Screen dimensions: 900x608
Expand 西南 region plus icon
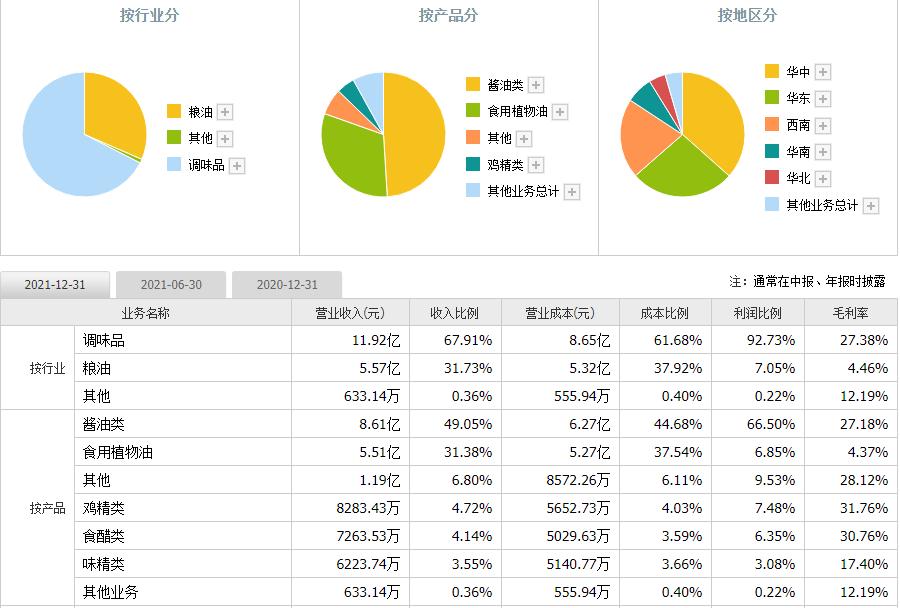coord(823,125)
